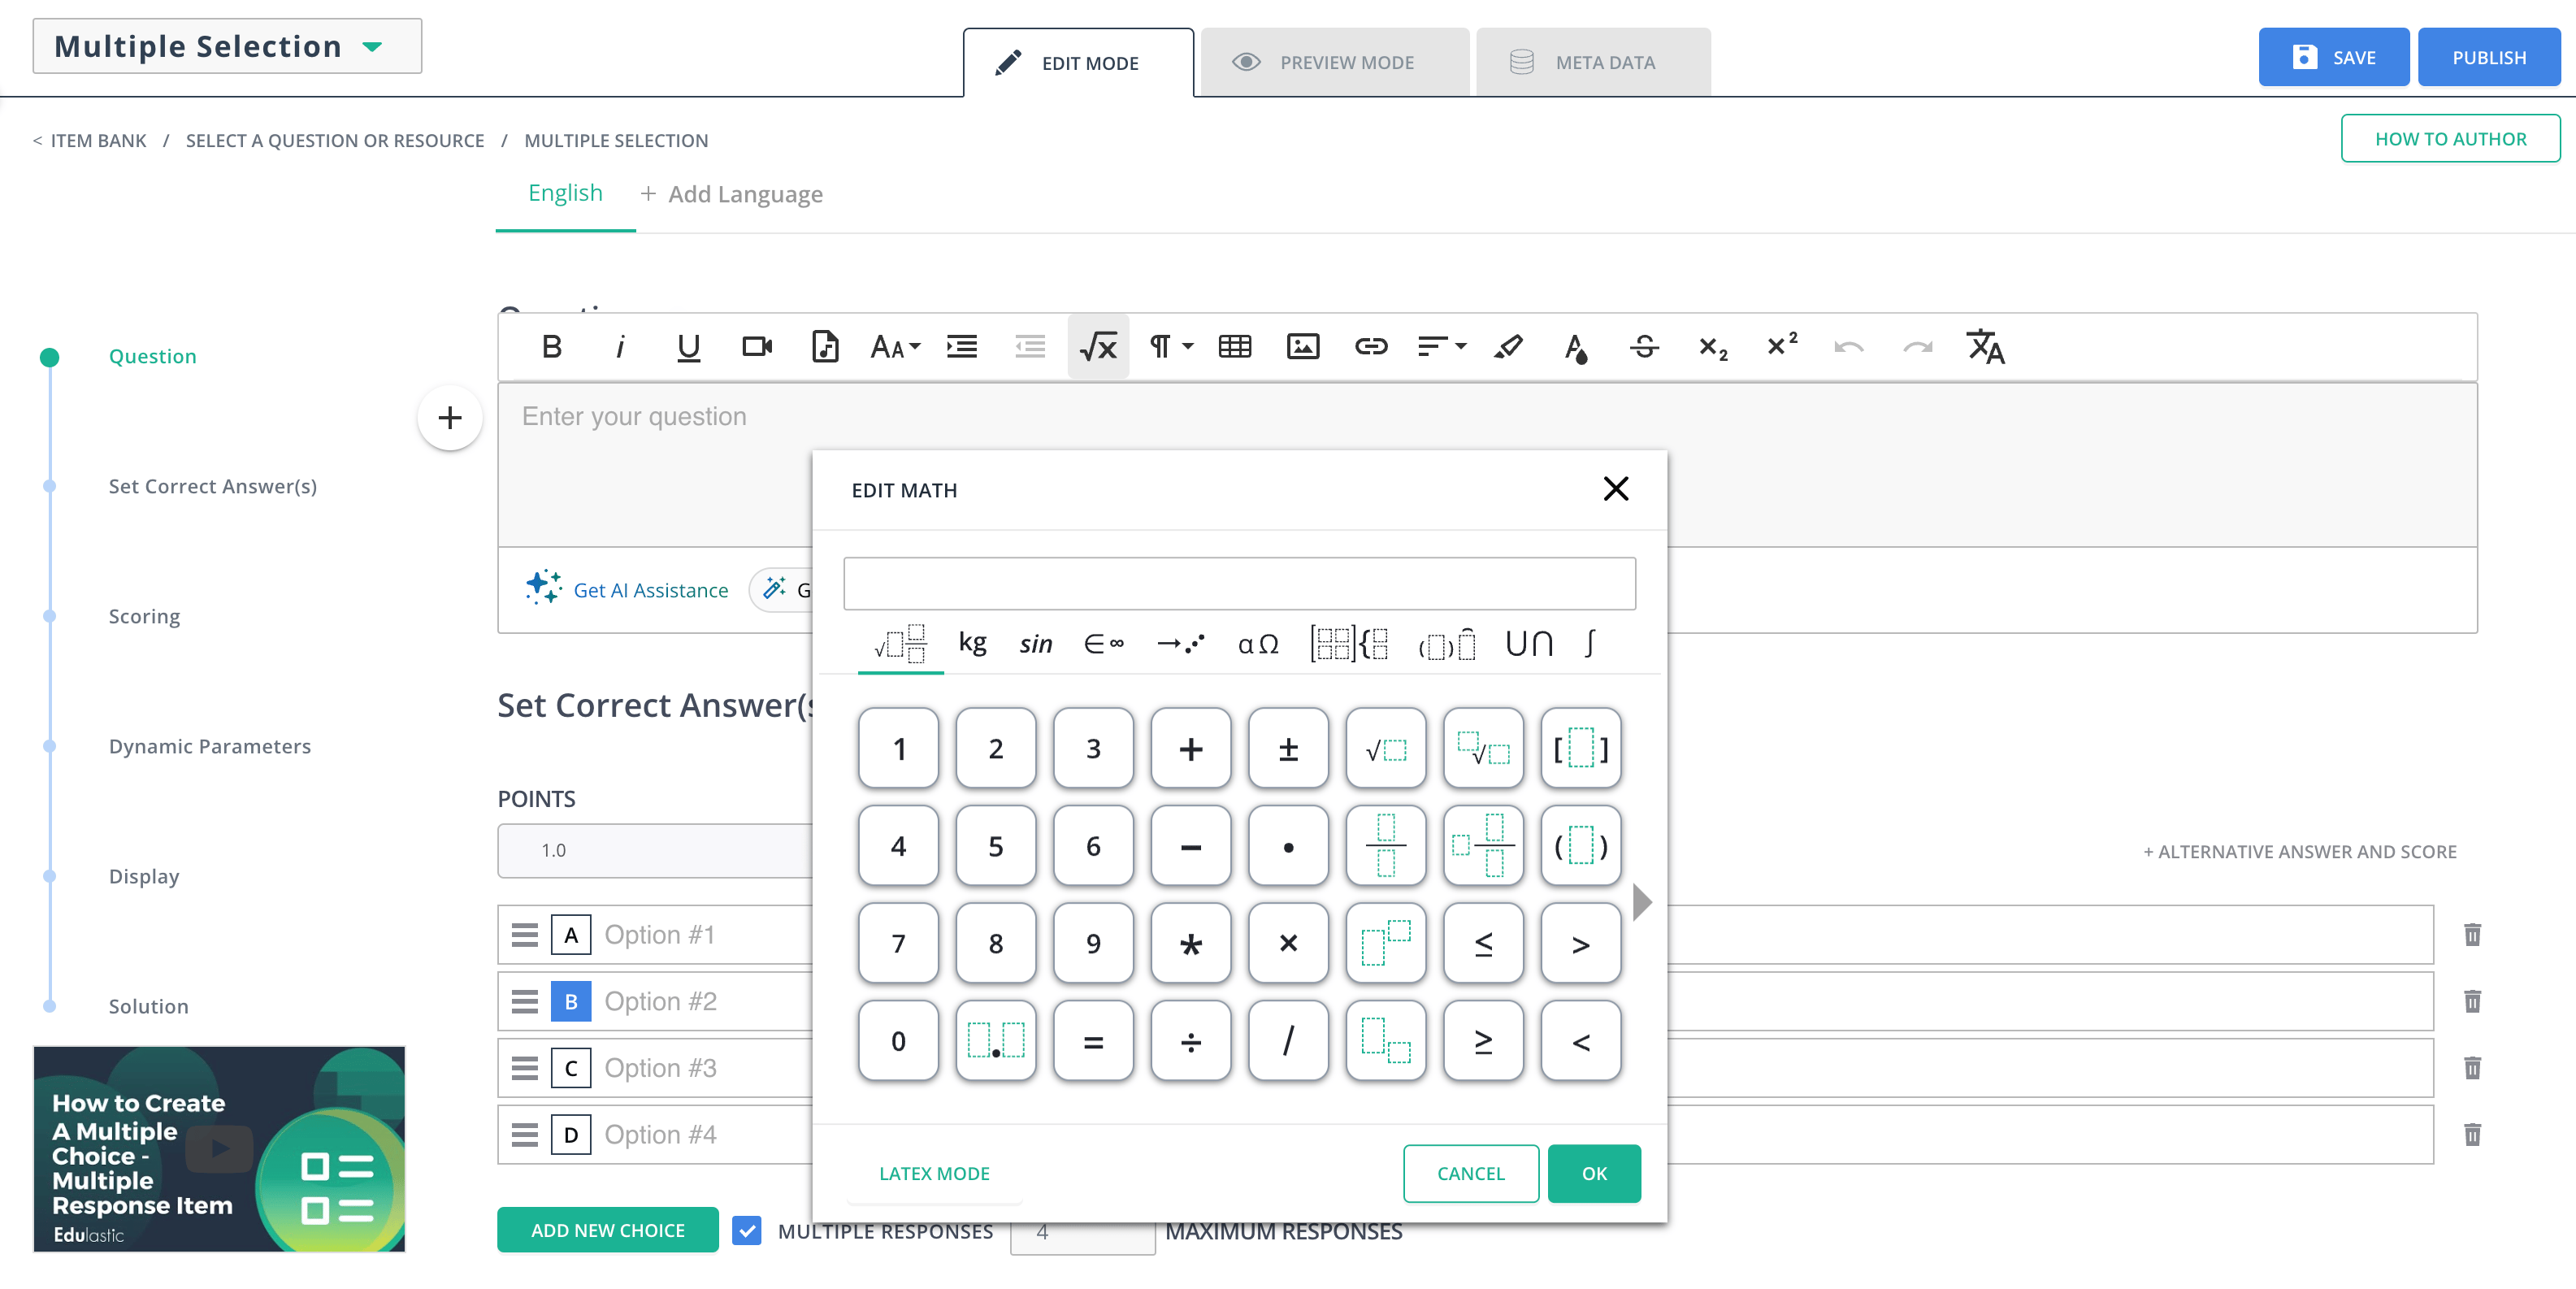Click the round plus button beside question
This screenshot has width=2576, height=1289.
pos(450,418)
